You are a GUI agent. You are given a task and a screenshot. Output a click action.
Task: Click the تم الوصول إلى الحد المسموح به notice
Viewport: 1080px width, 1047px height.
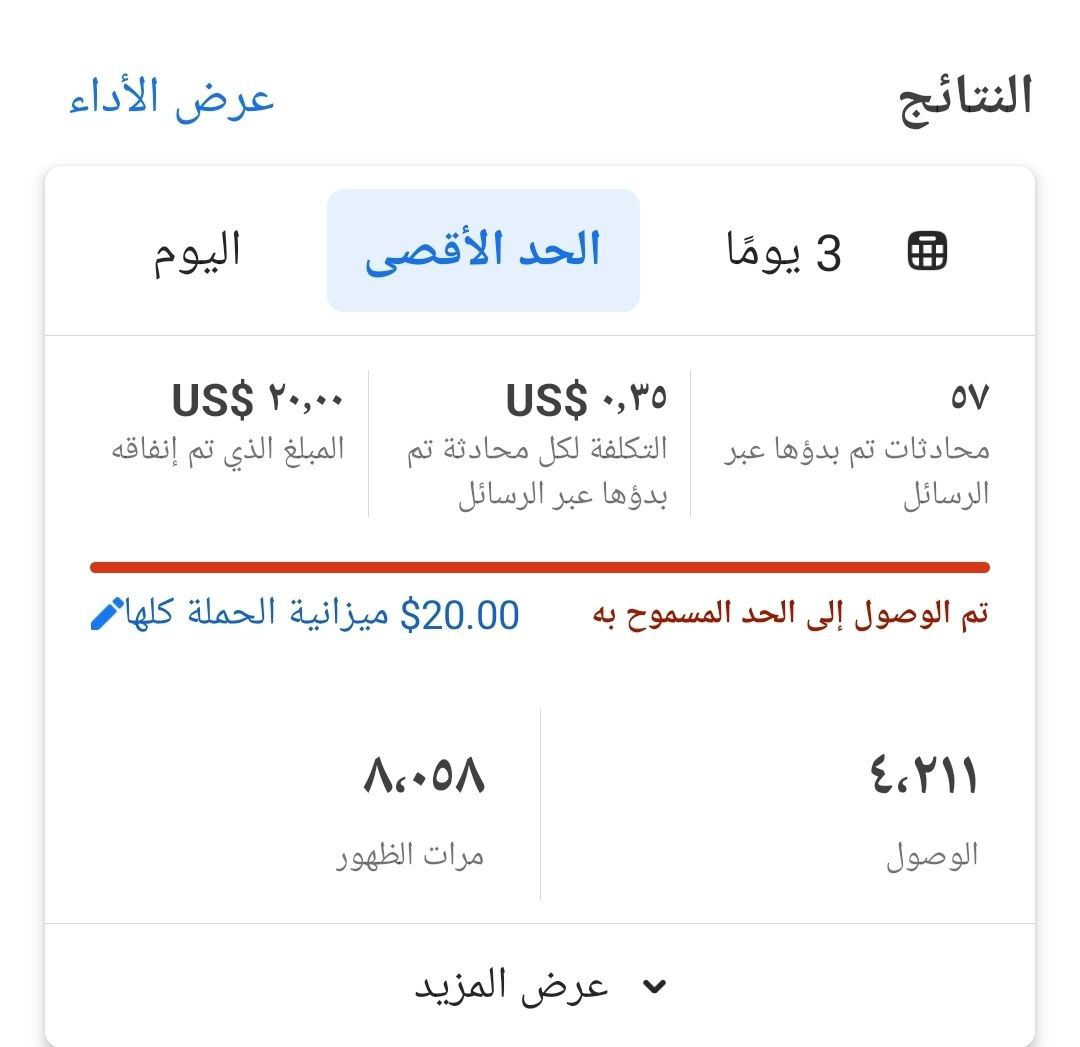click(791, 614)
